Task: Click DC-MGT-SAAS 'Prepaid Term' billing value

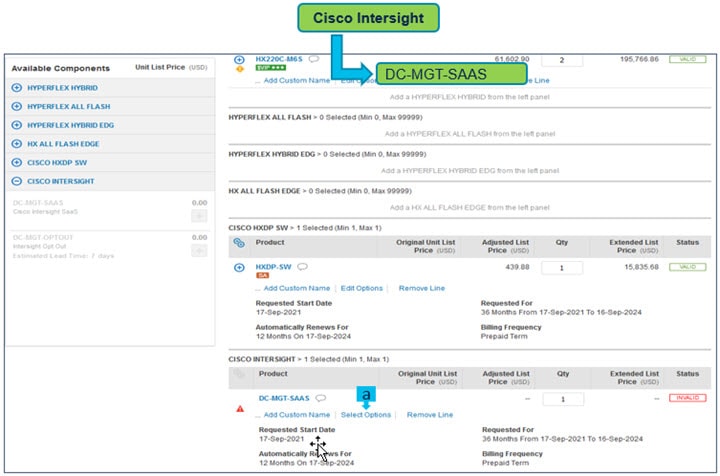Action: click(505, 463)
